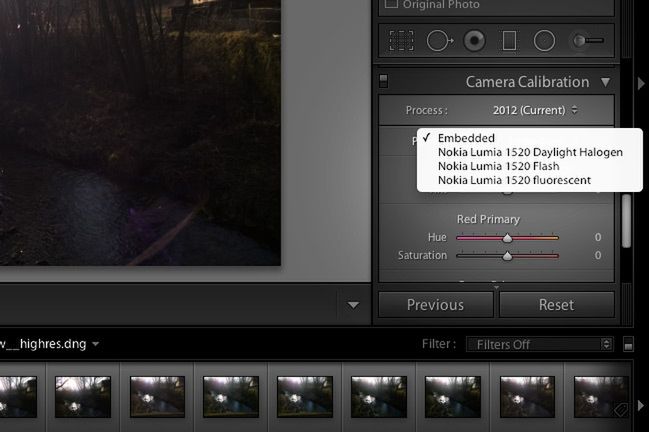Open the Process version dropdown
Image resolution: width=649 pixels, height=432 pixels.
pos(534,110)
